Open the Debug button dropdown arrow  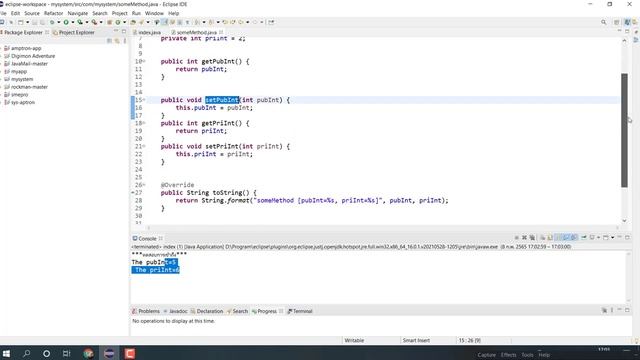[x=59, y=22]
